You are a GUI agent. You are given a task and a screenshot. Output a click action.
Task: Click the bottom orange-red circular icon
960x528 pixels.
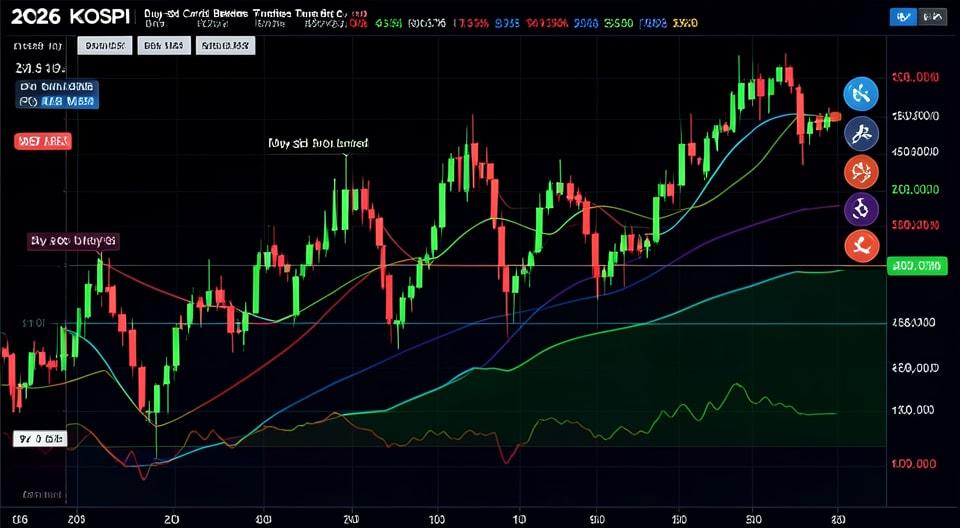tap(861, 244)
